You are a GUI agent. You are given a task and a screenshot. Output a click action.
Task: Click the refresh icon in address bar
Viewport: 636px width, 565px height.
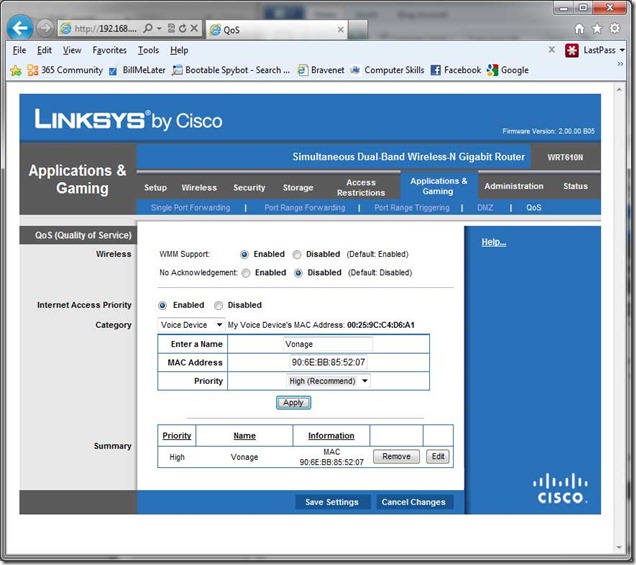click(x=183, y=28)
